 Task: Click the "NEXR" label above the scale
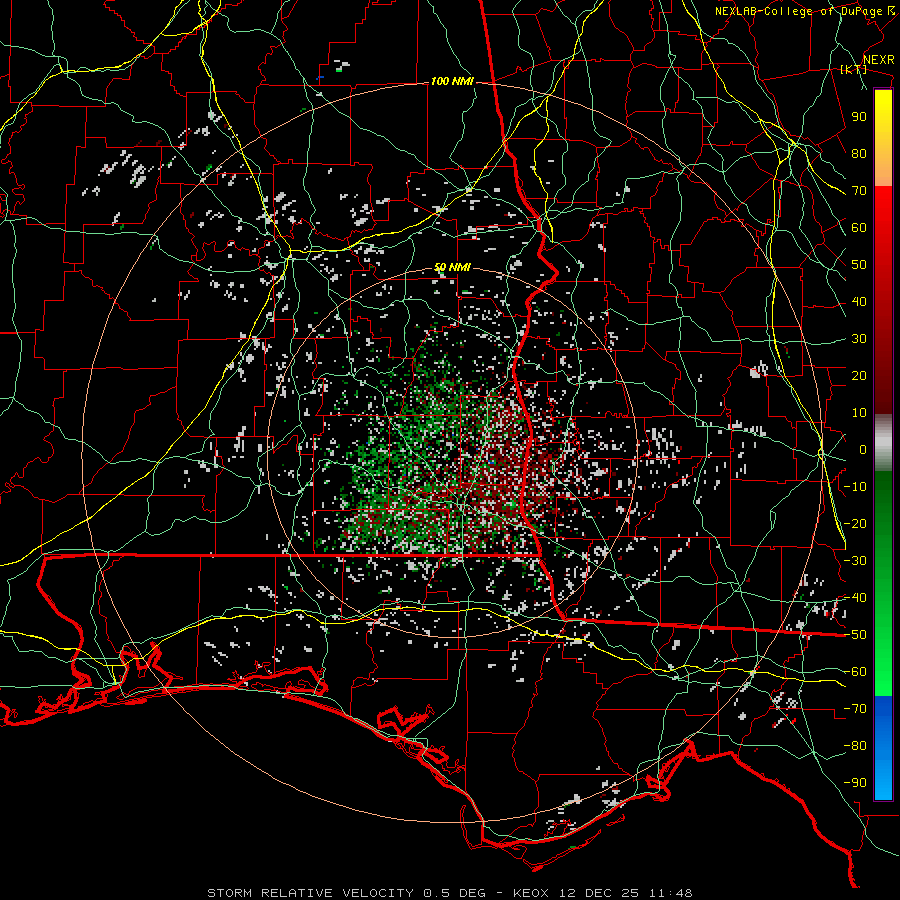[878, 60]
